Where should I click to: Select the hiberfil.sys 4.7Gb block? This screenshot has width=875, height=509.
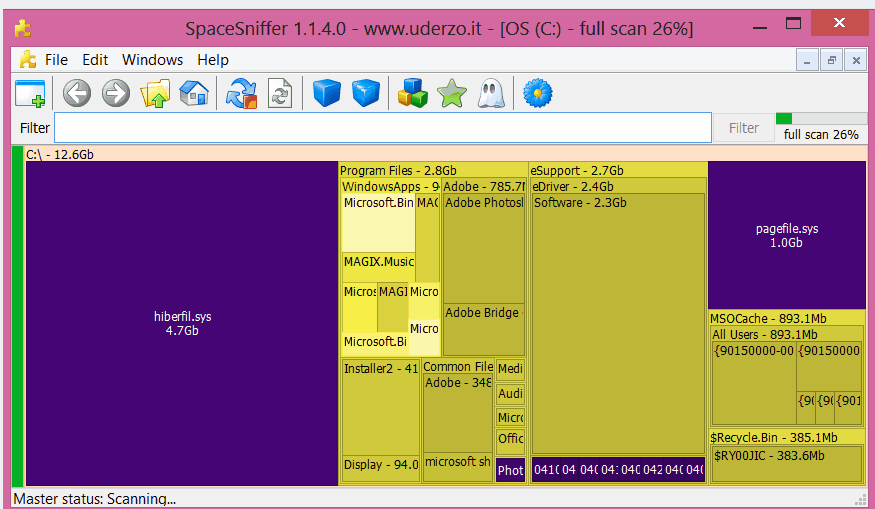click(x=182, y=323)
